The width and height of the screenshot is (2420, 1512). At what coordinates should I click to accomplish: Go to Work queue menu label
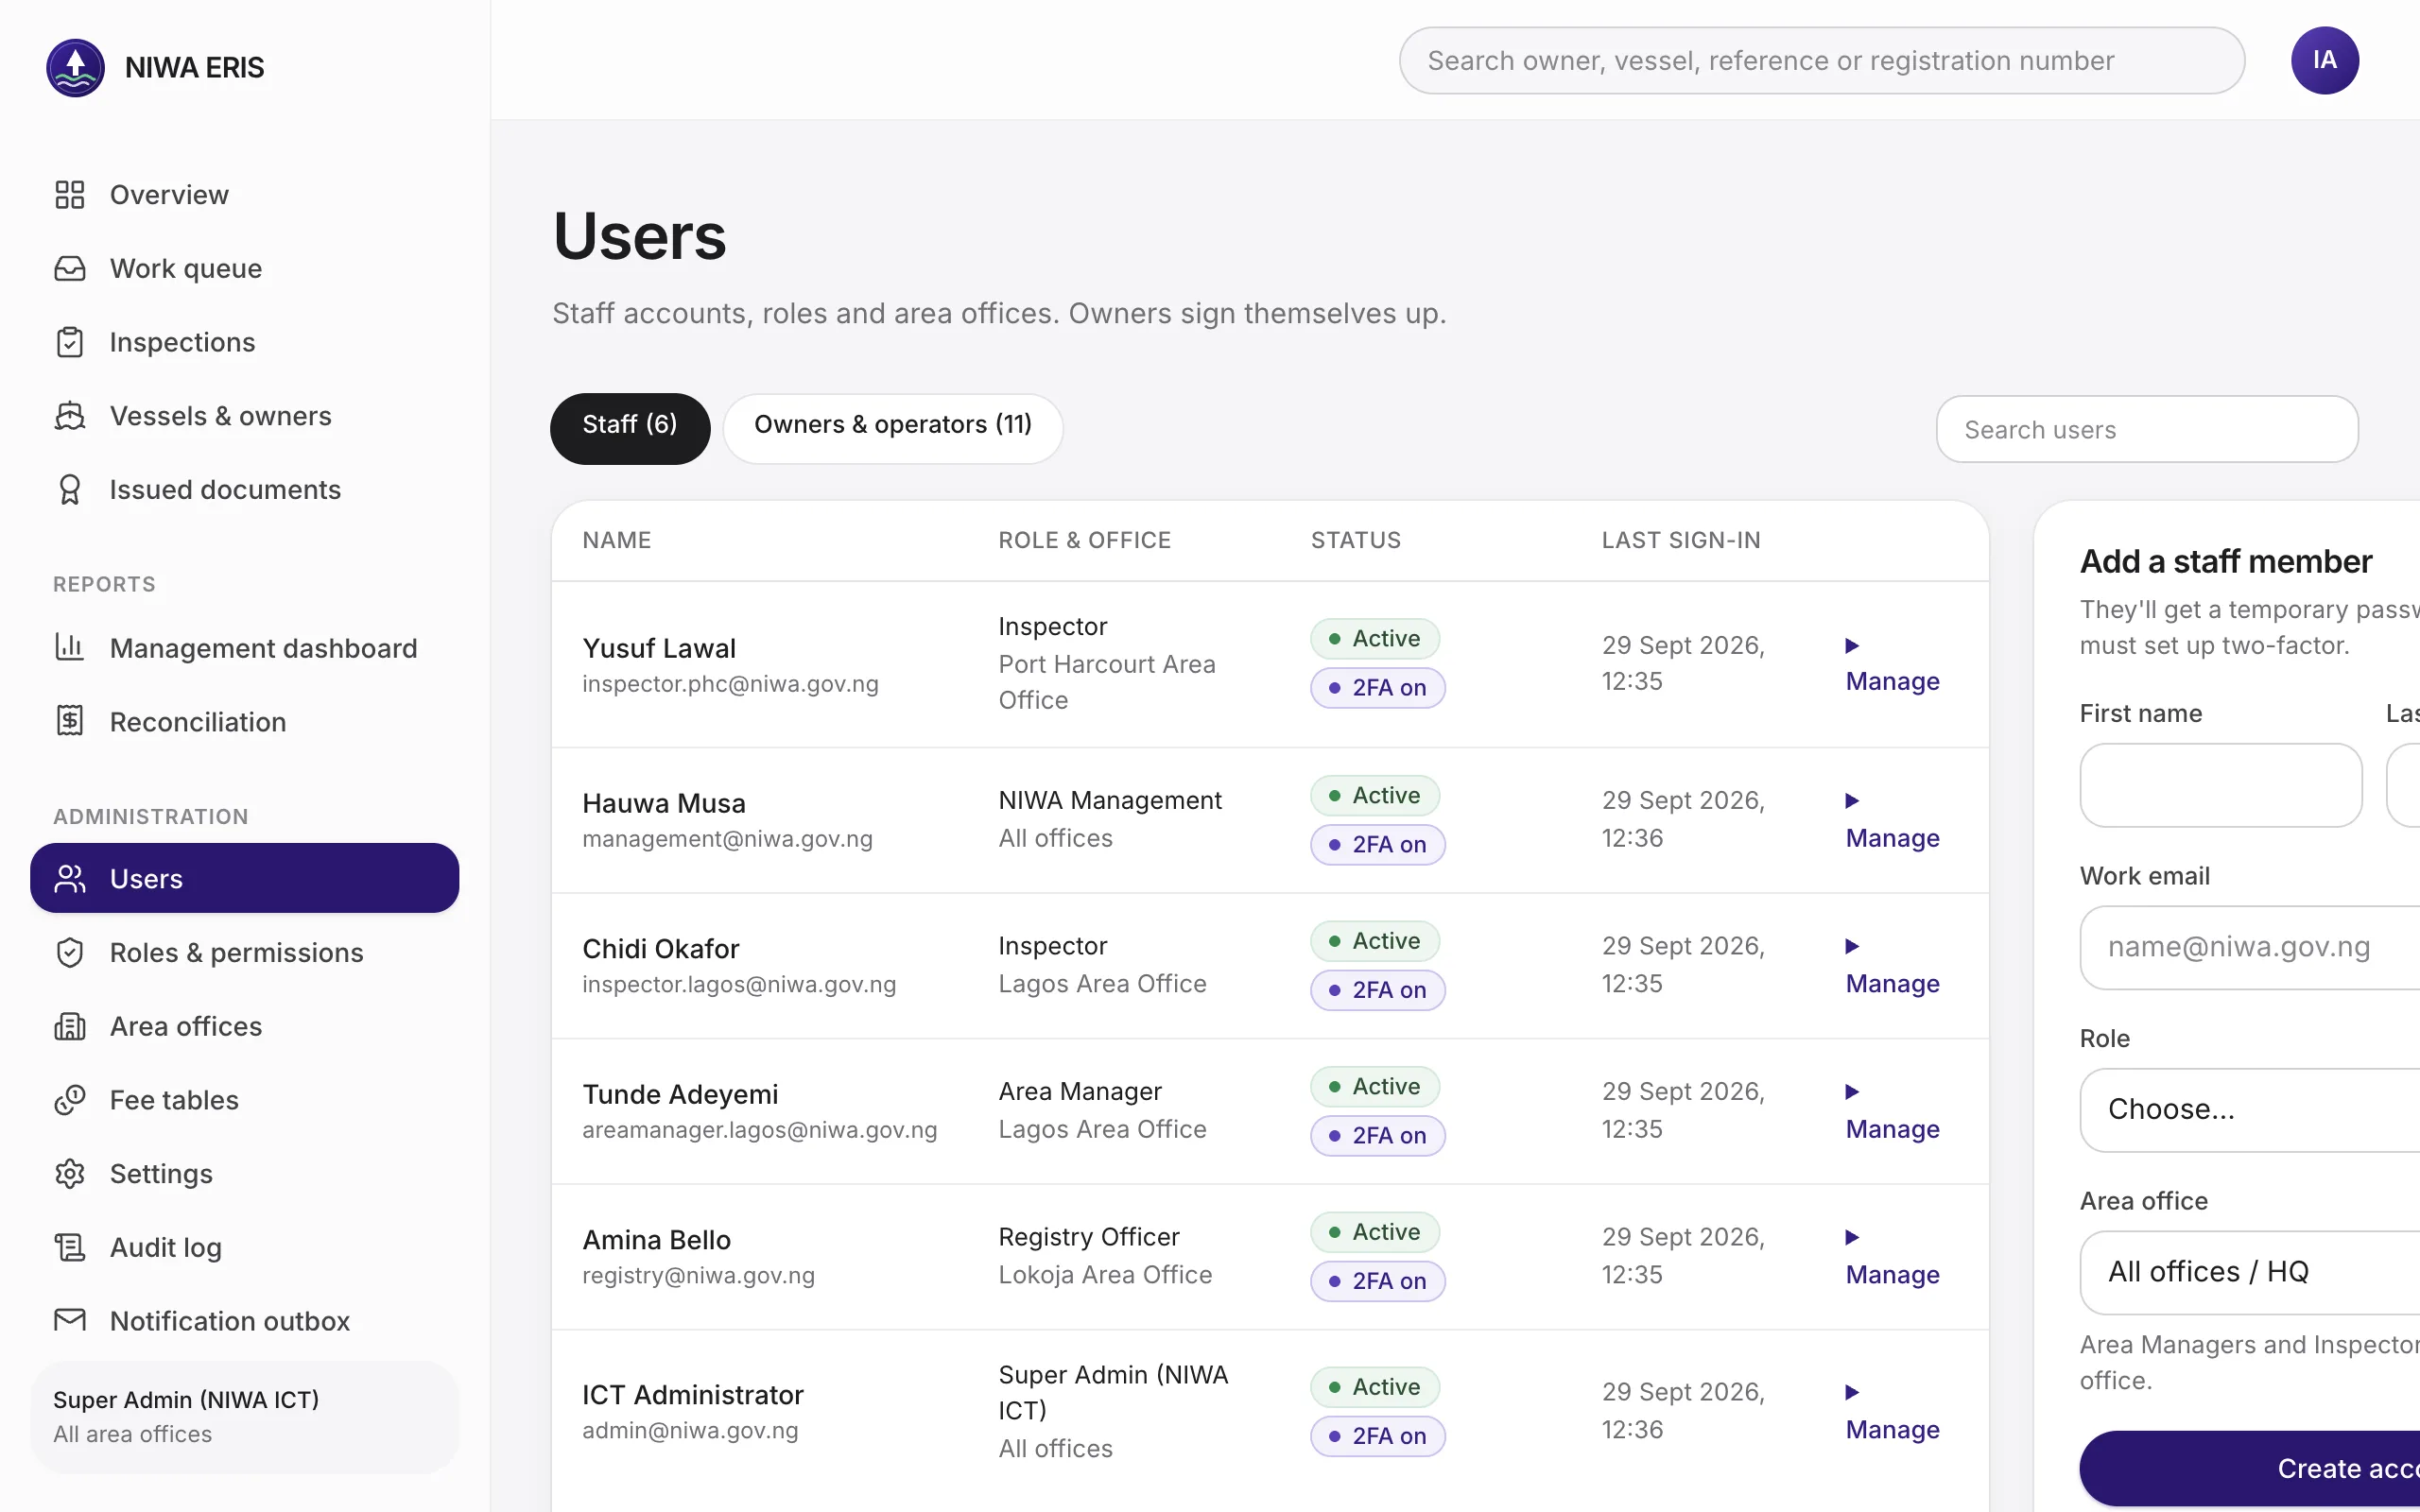186,268
